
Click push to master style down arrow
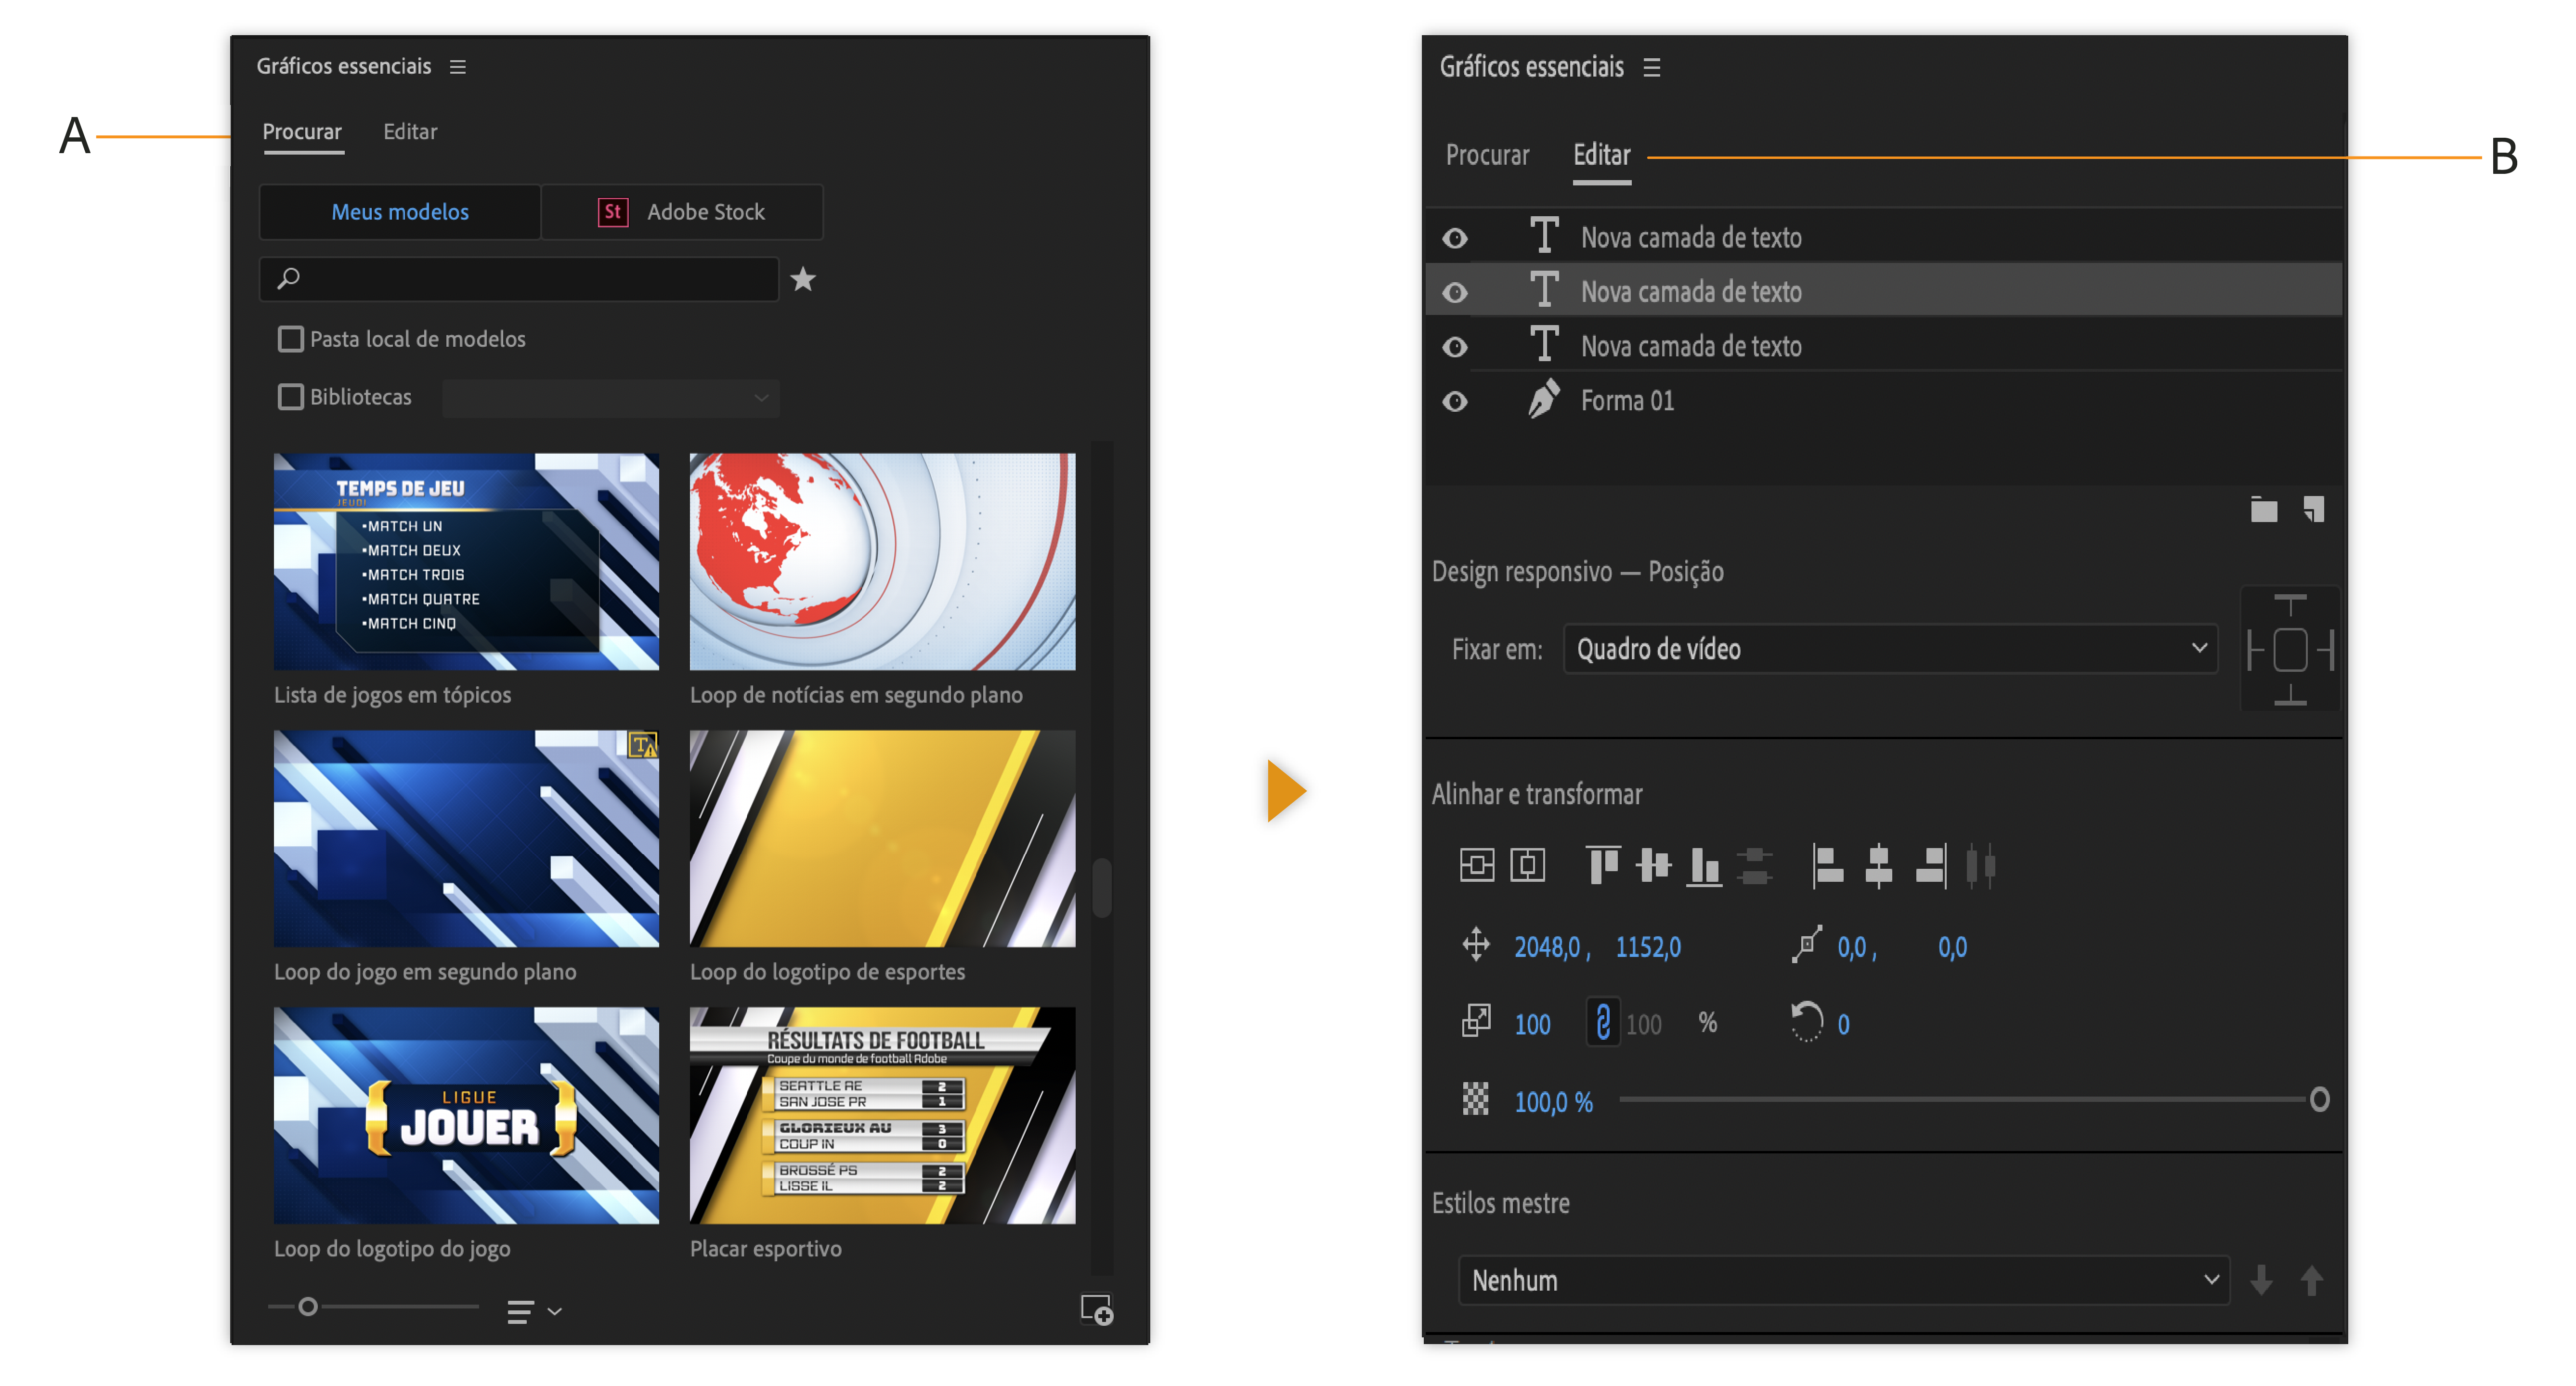pyautogui.click(x=2261, y=1279)
